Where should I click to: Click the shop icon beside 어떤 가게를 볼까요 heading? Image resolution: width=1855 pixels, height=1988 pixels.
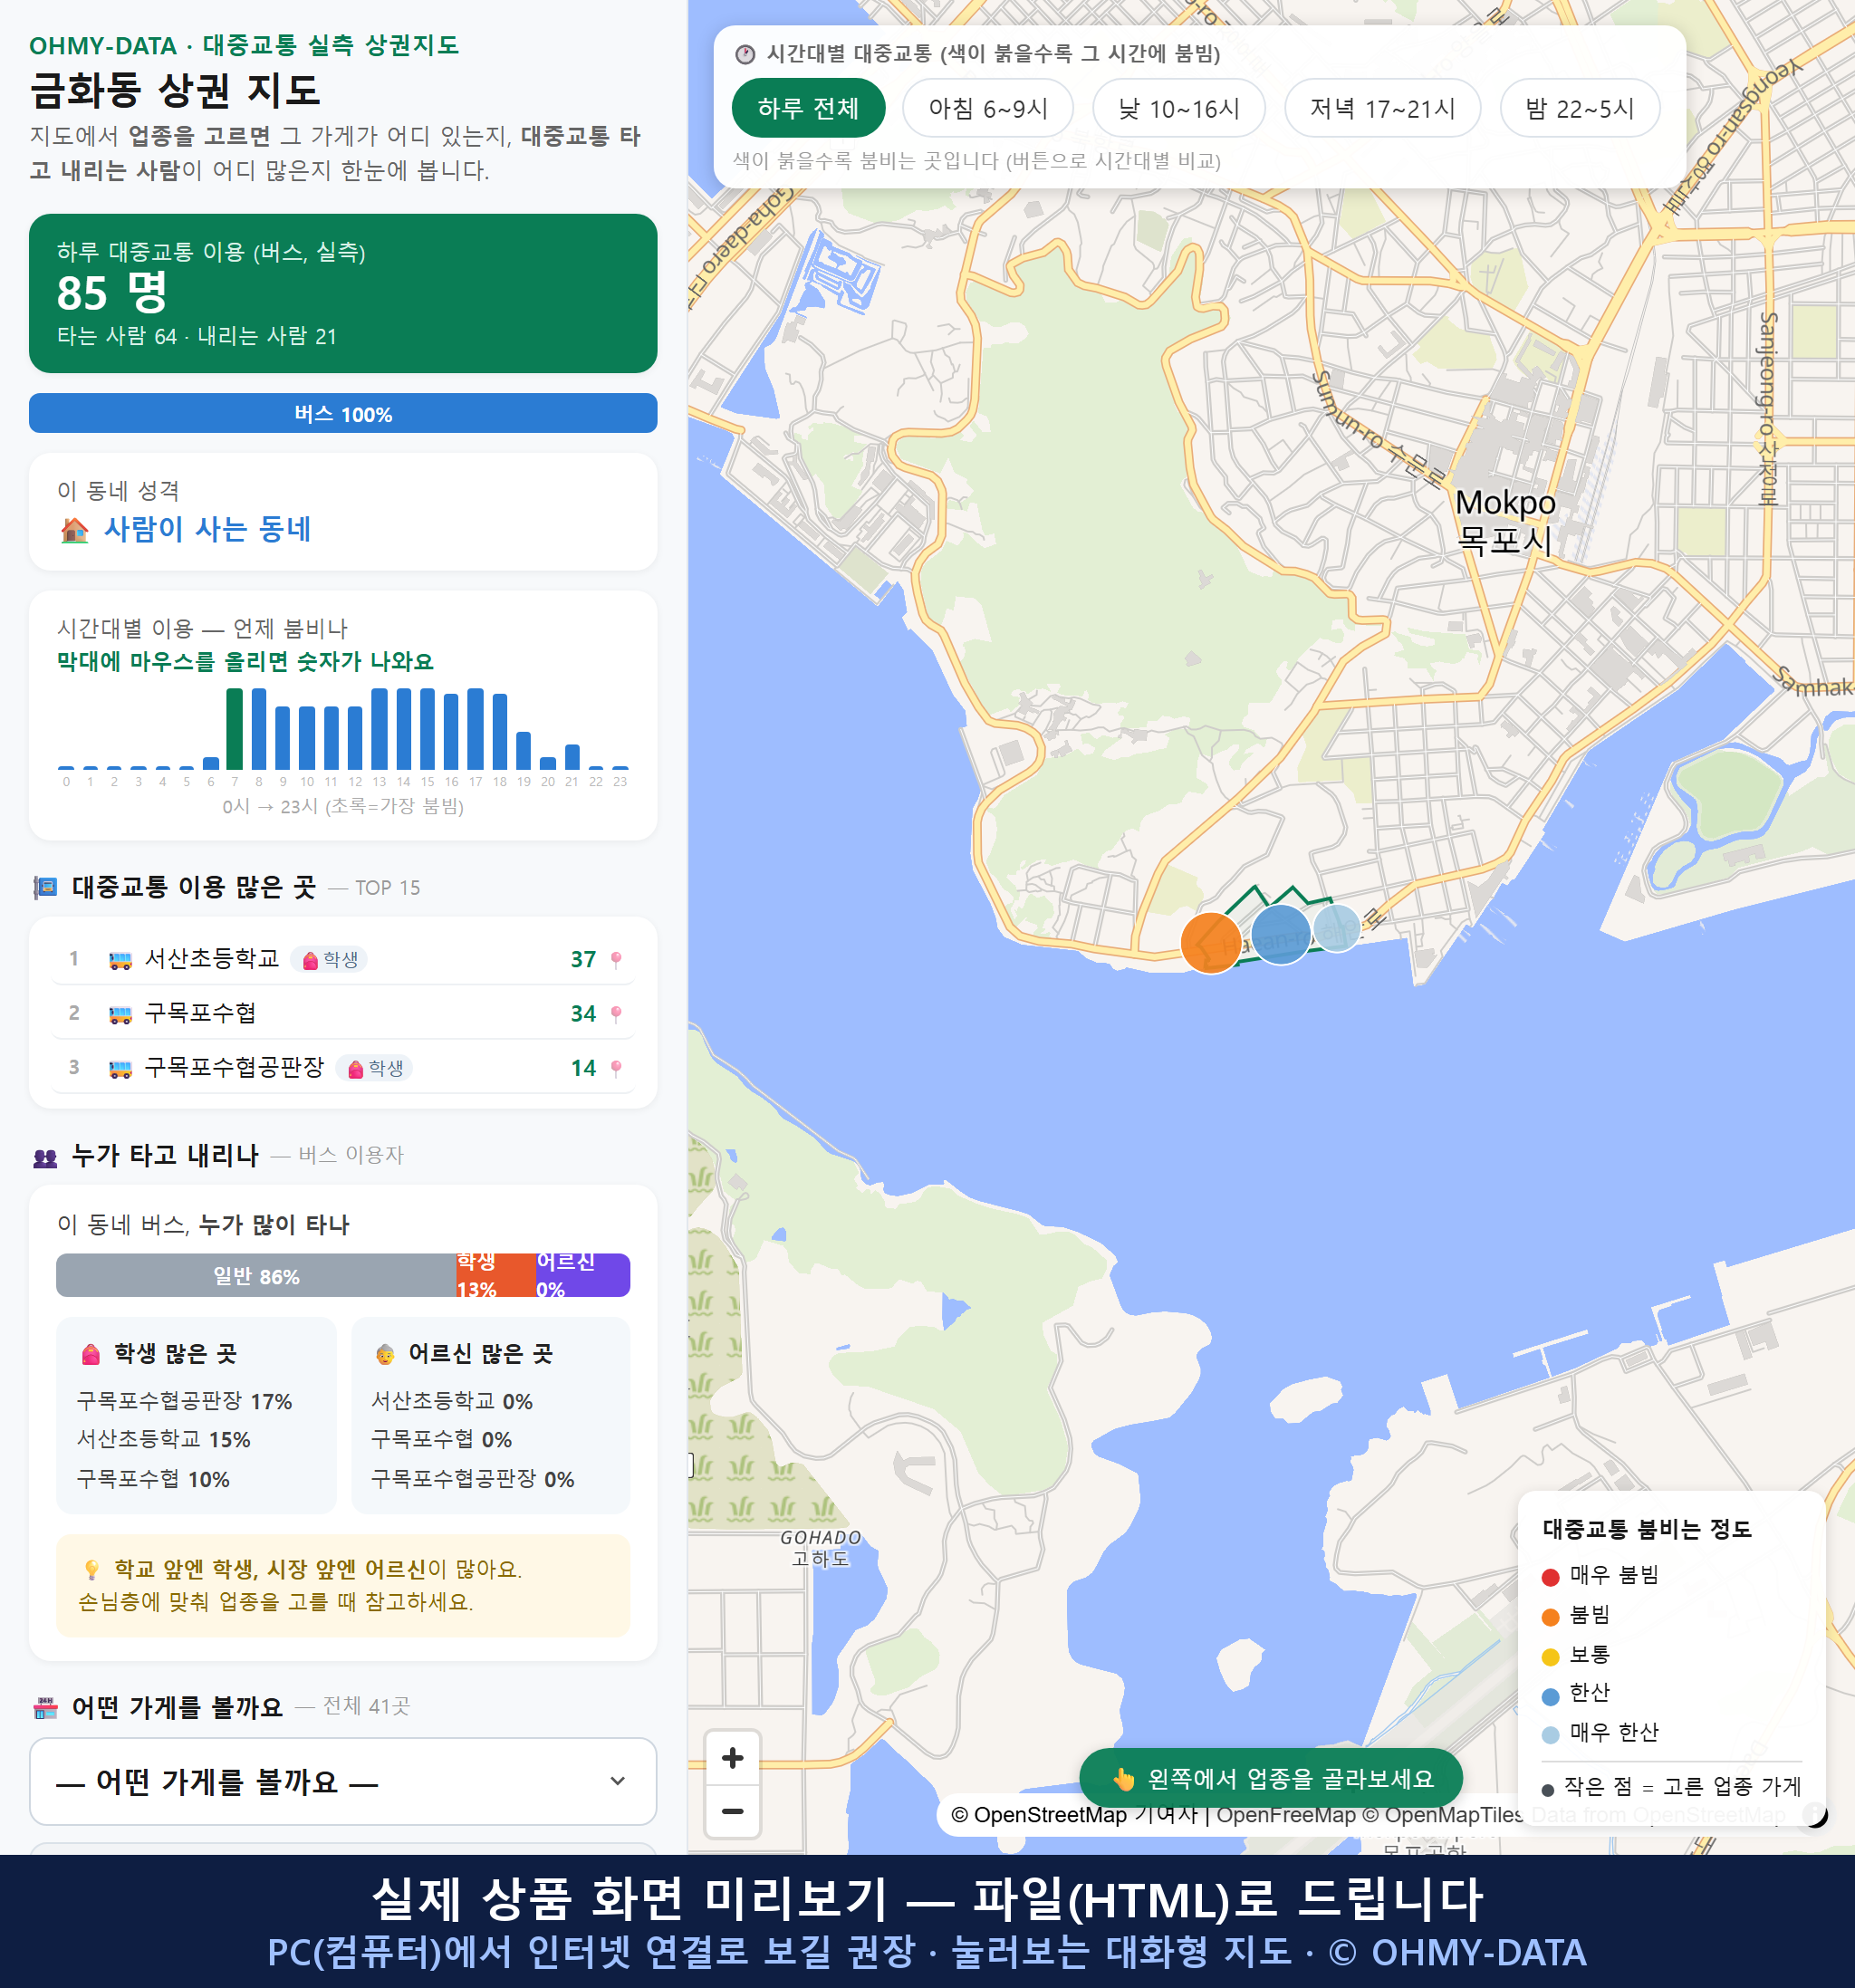coord(45,1707)
